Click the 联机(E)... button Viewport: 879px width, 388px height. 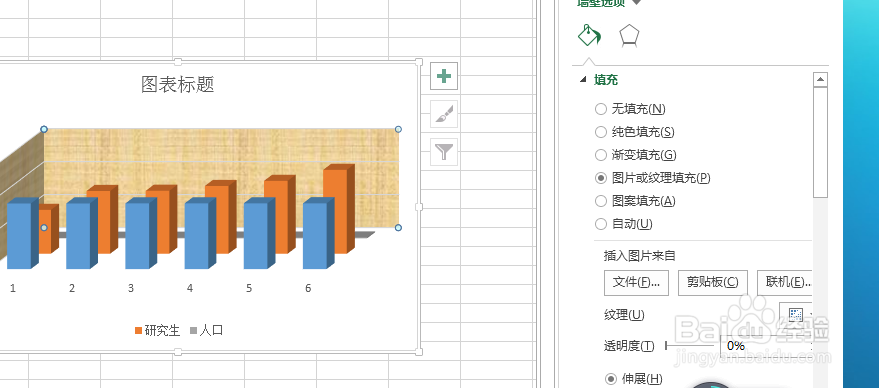tap(786, 282)
